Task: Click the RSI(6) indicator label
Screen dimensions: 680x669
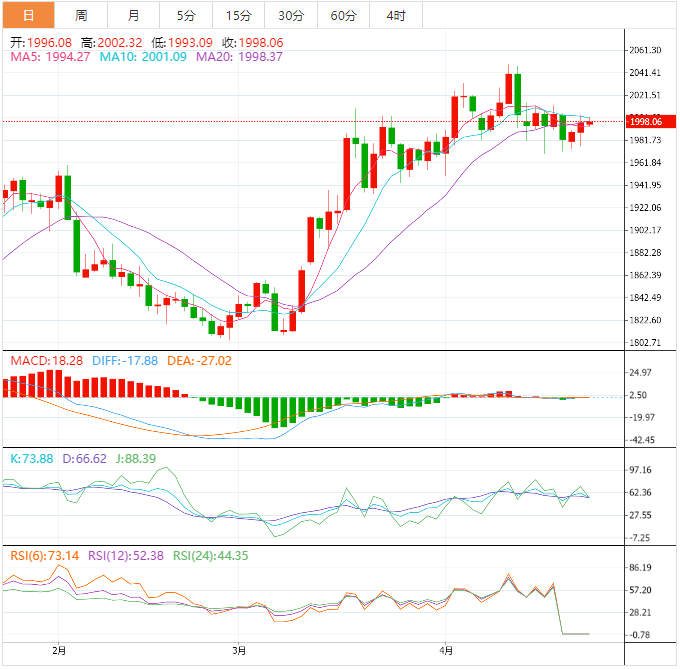Action: (45, 556)
